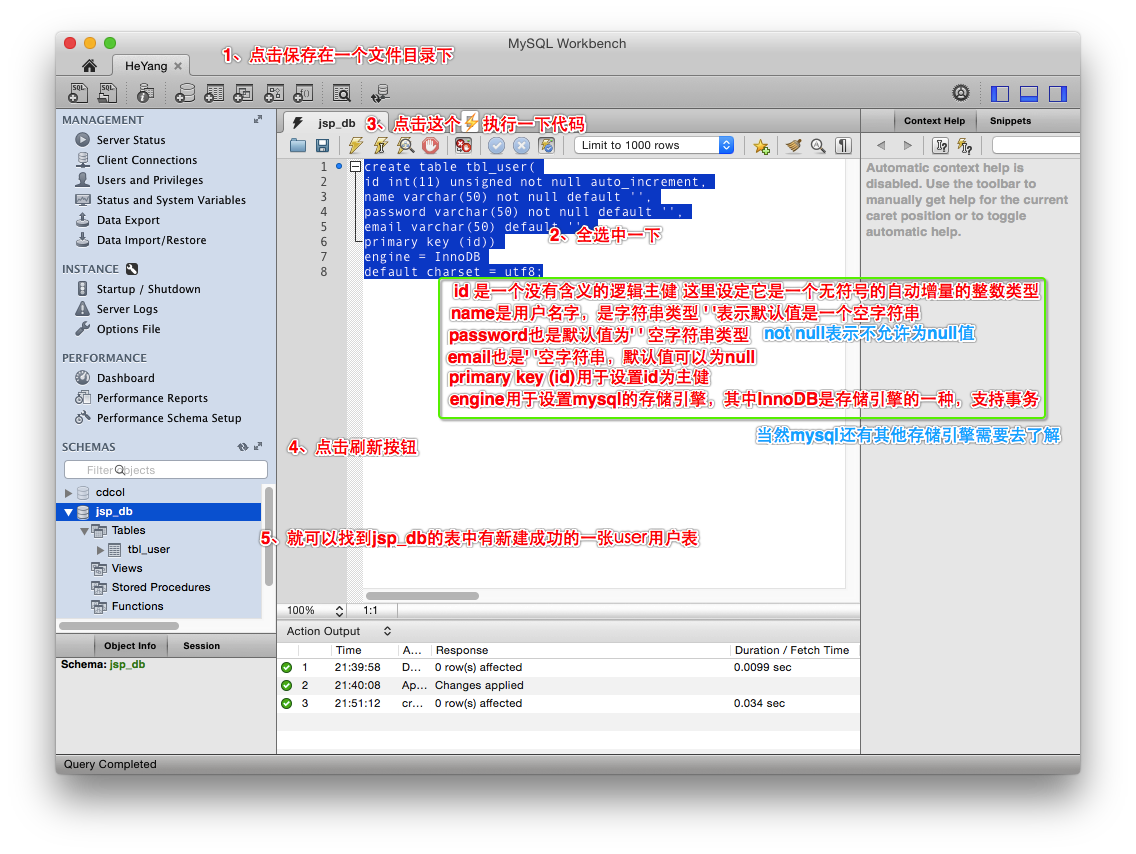Screen dimensions: 1136x854
Task: Toggle left sidebar visibility
Action: tap(1000, 93)
